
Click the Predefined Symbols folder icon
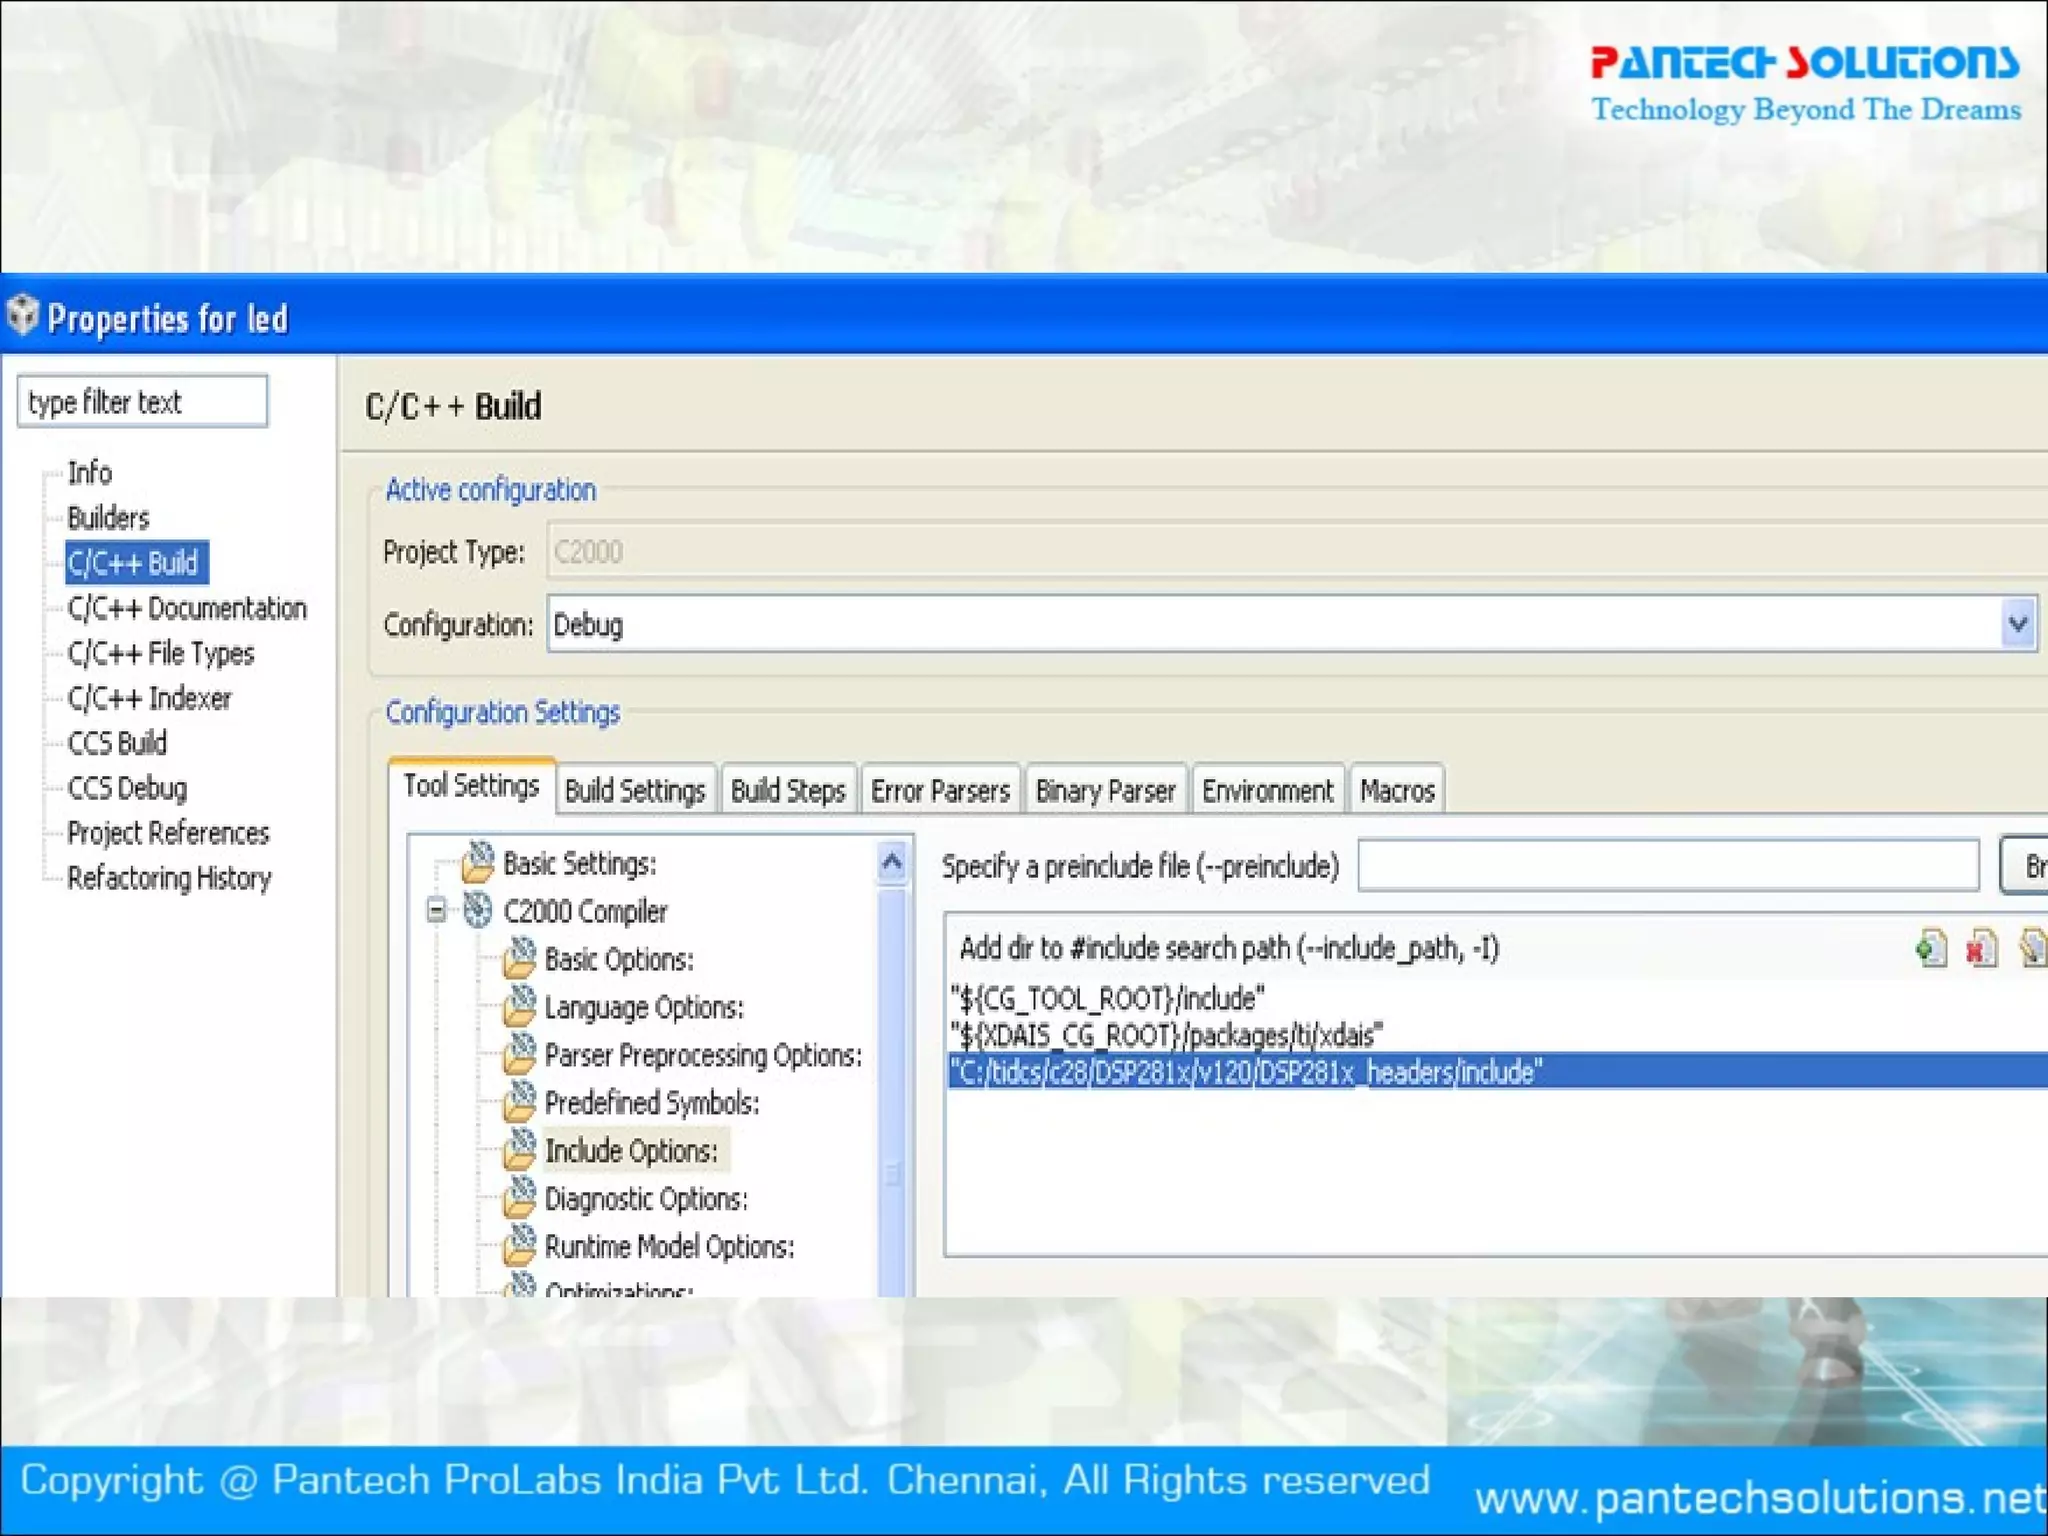pyautogui.click(x=520, y=1102)
